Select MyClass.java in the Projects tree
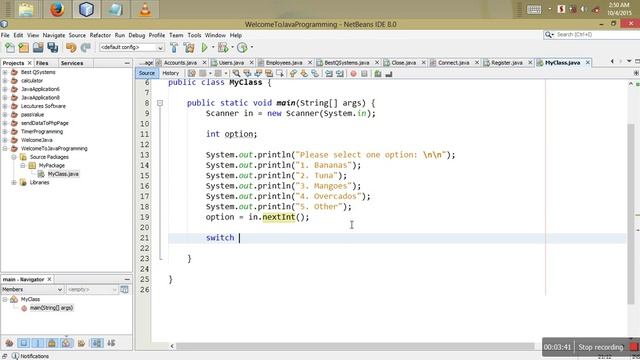The width and height of the screenshot is (640, 360). click(x=63, y=174)
